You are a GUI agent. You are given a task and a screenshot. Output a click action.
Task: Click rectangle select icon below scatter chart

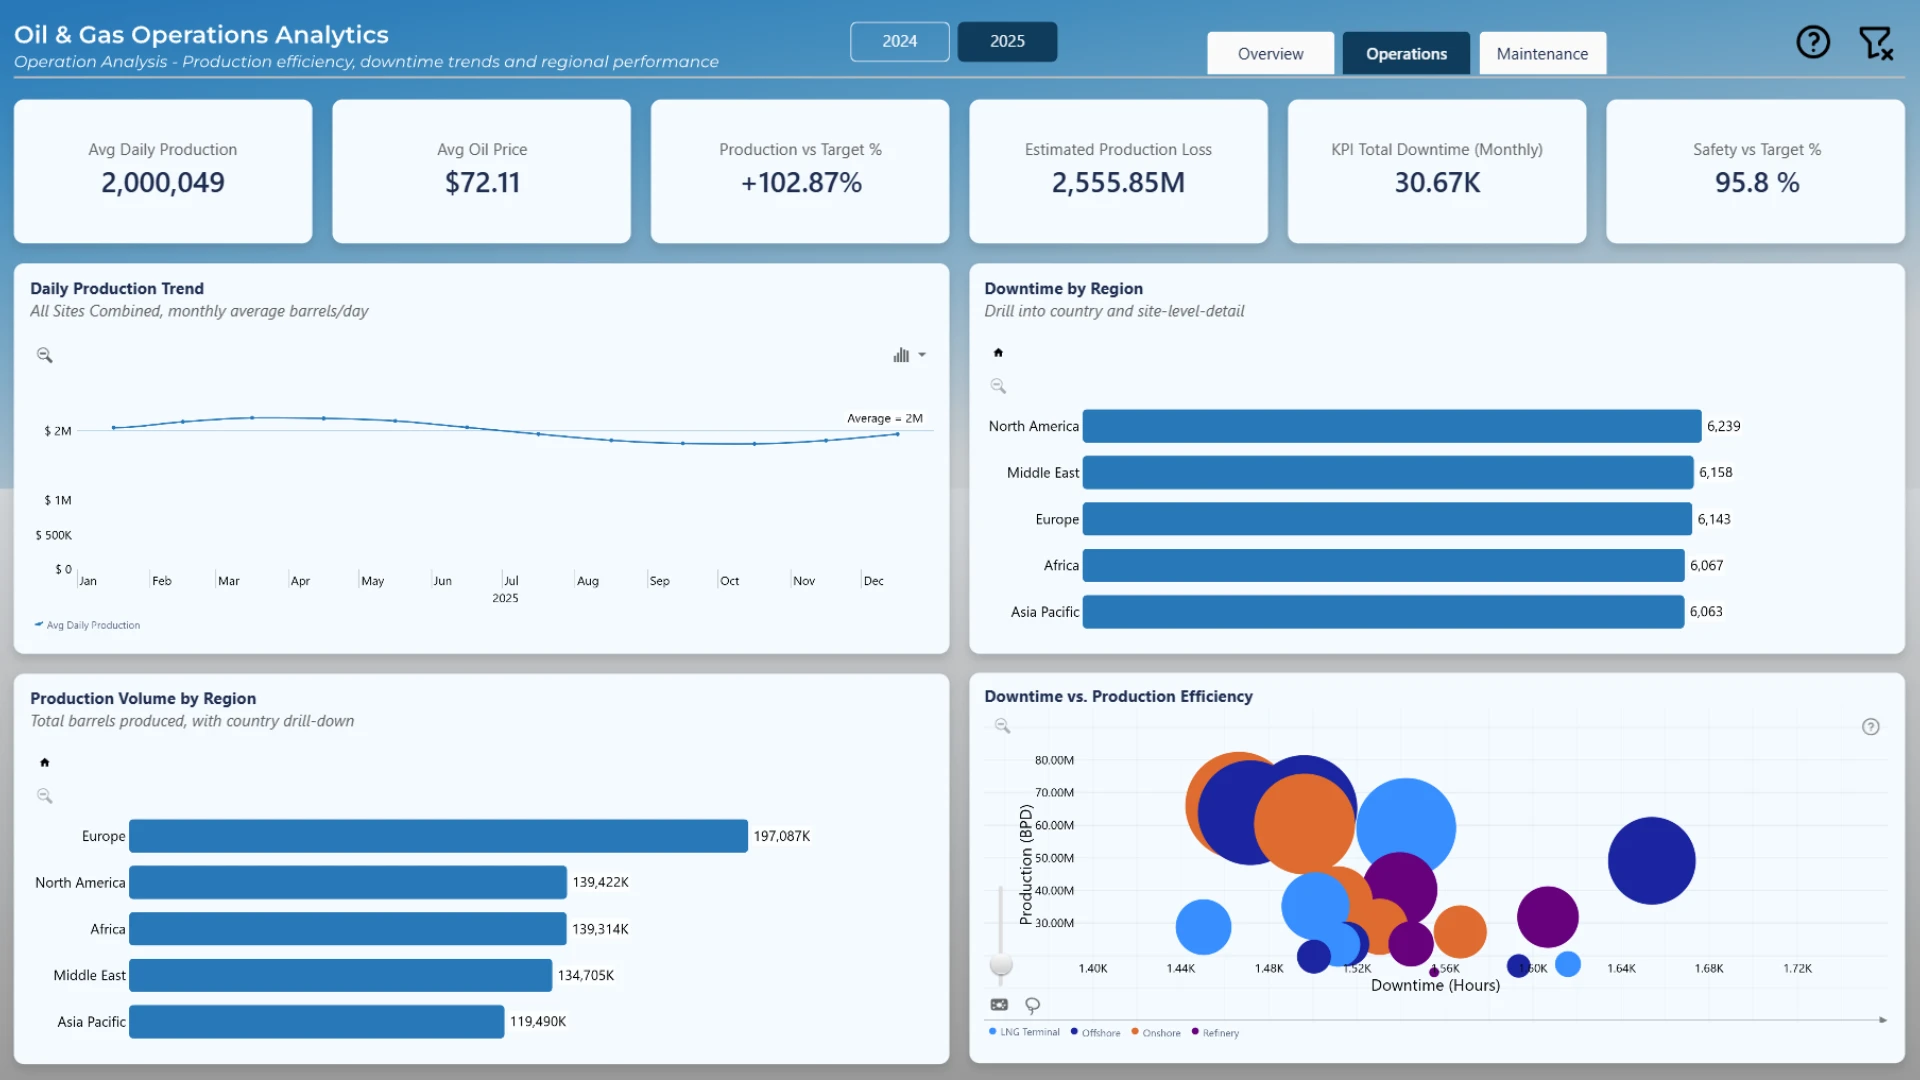point(999,1005)
